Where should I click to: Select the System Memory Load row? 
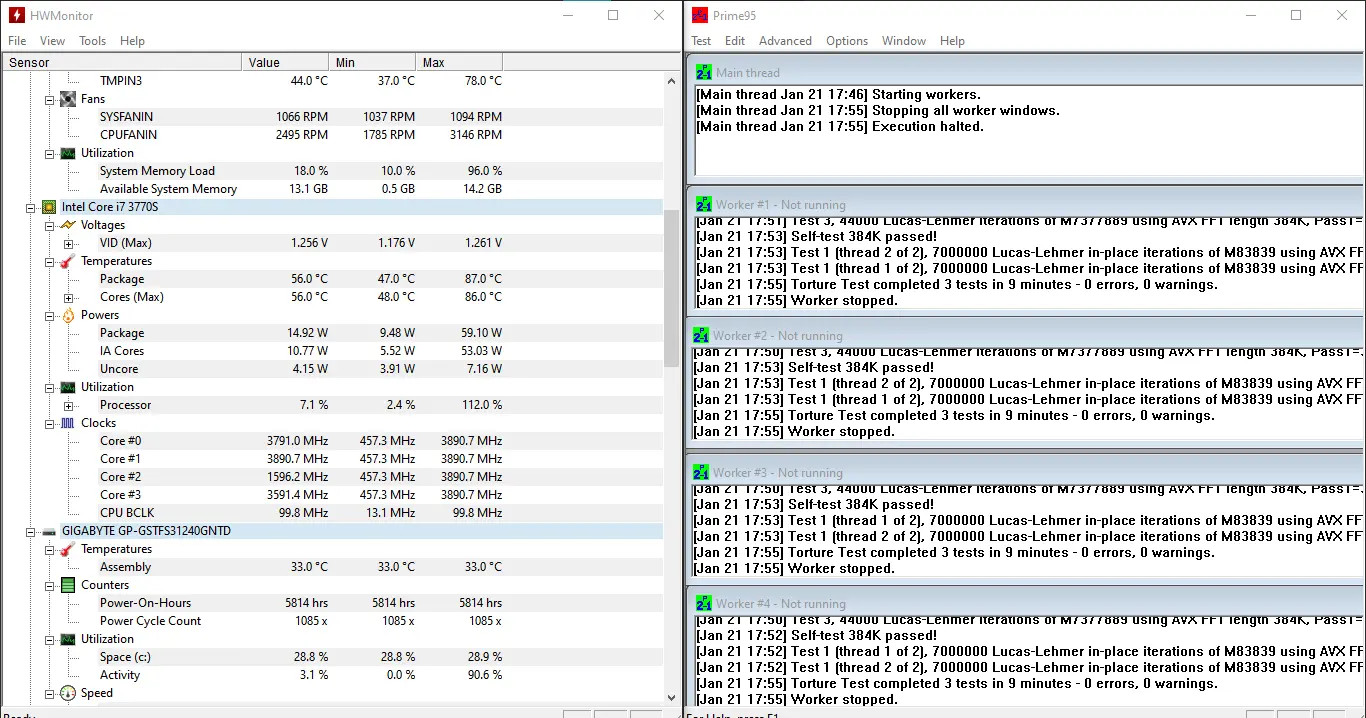[x=331, y=171]
